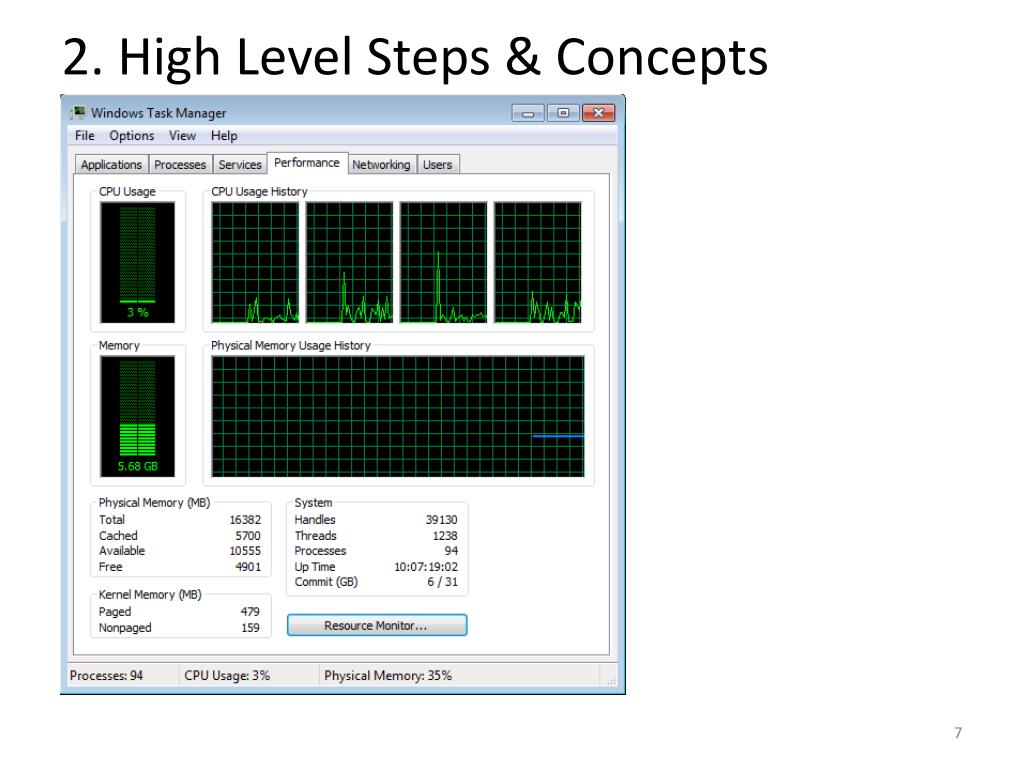Image resolution: width=1024 pixels, height=768 pixels.
Task: Switch to the Networking tab
Action: [381, 165]
